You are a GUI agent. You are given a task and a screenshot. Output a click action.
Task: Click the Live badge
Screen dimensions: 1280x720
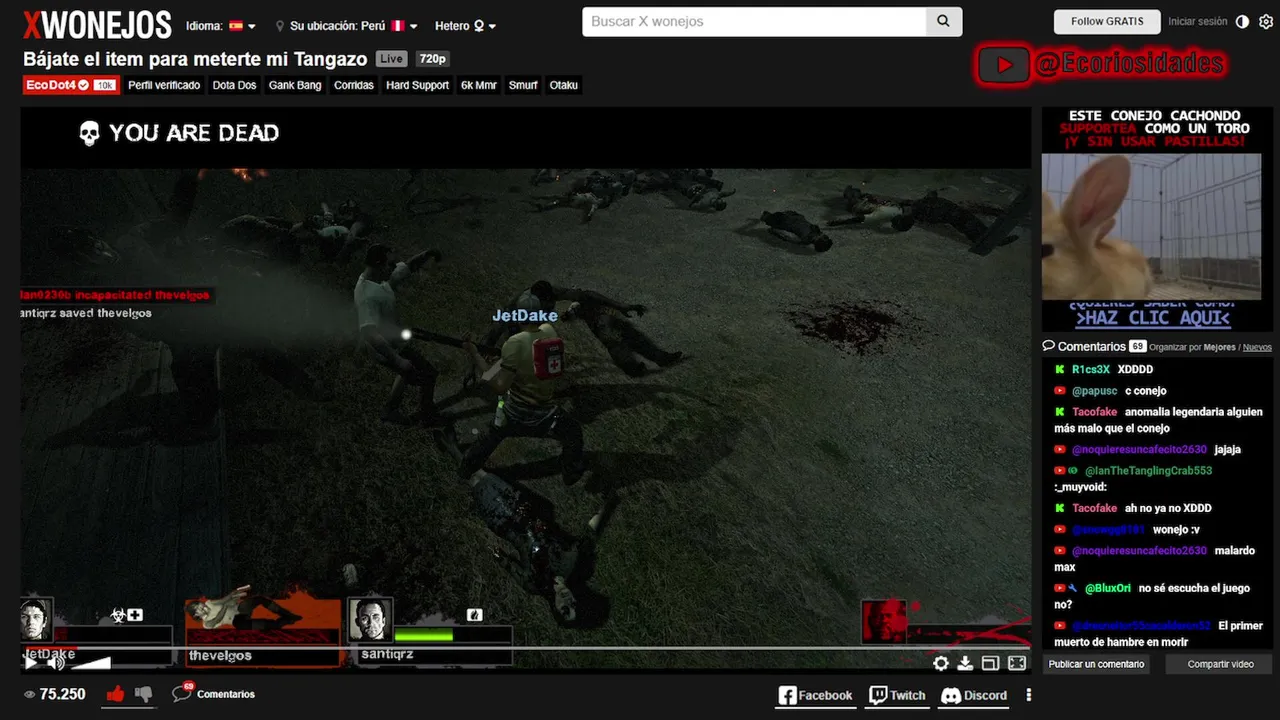point(392,59)
